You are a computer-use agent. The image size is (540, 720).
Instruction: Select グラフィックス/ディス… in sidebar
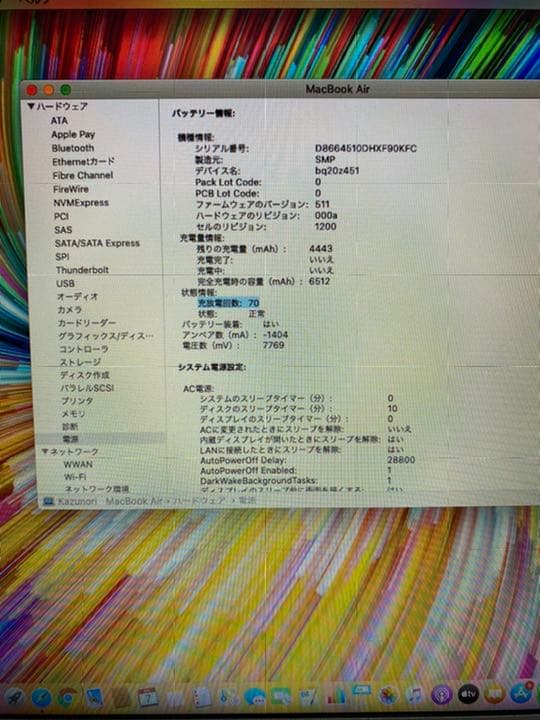pyautogui.click(x=105, y=336)
